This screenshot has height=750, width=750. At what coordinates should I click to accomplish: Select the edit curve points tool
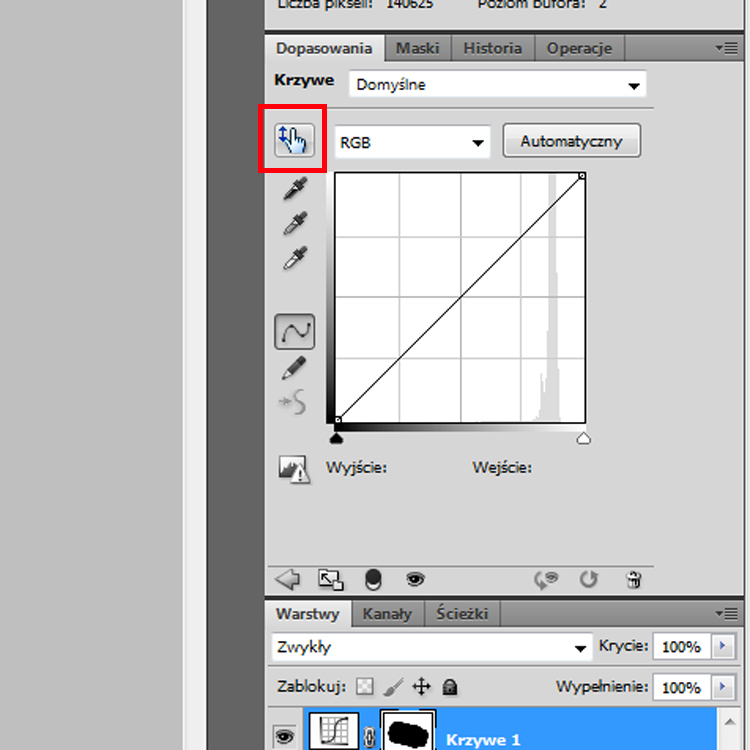click(x=294, y=331)
